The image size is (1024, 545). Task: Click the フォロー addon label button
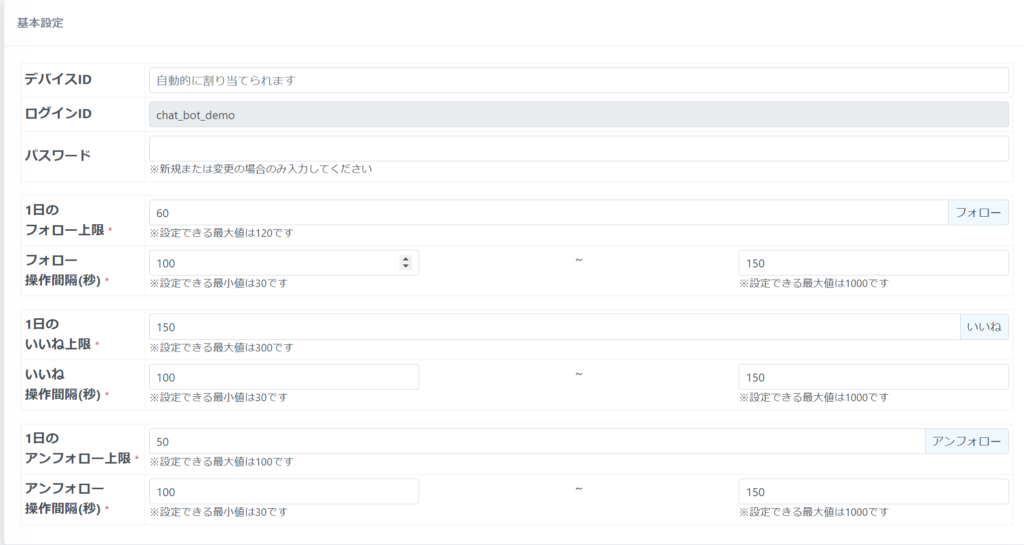coord(978,212)
